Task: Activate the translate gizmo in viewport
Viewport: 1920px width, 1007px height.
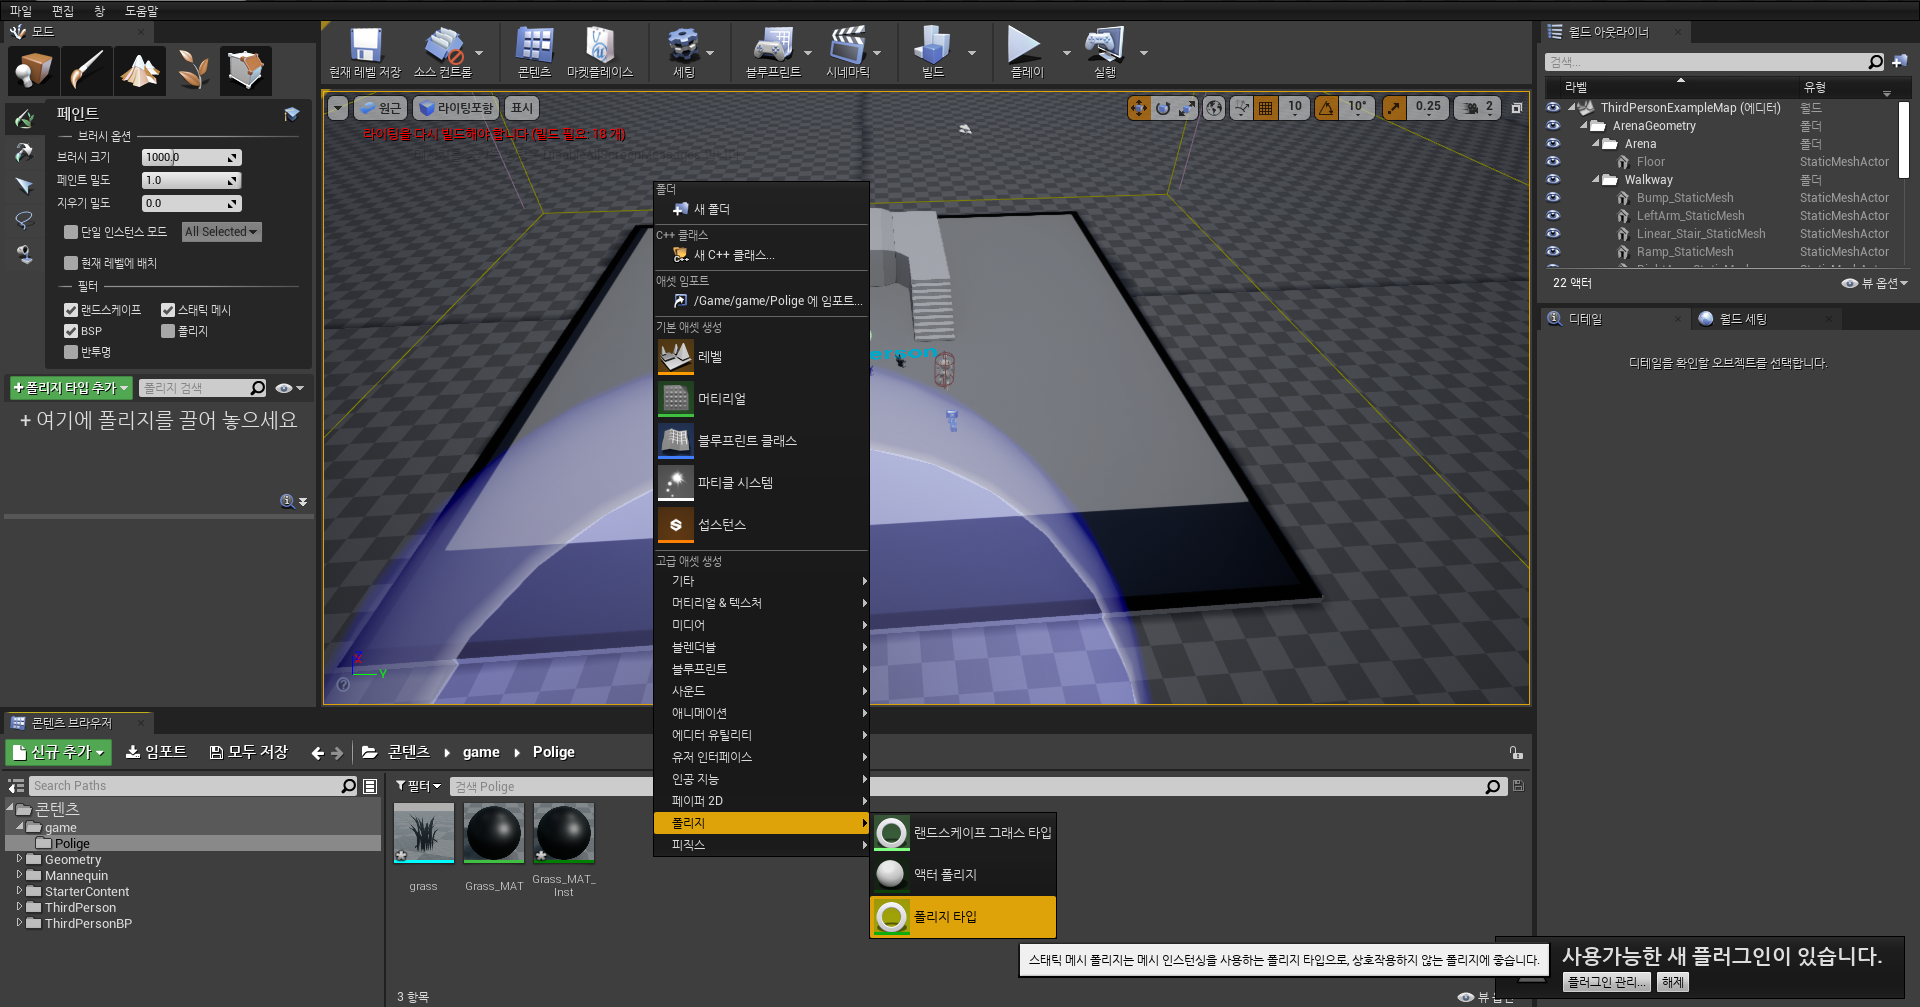Action: [1139, 108]
